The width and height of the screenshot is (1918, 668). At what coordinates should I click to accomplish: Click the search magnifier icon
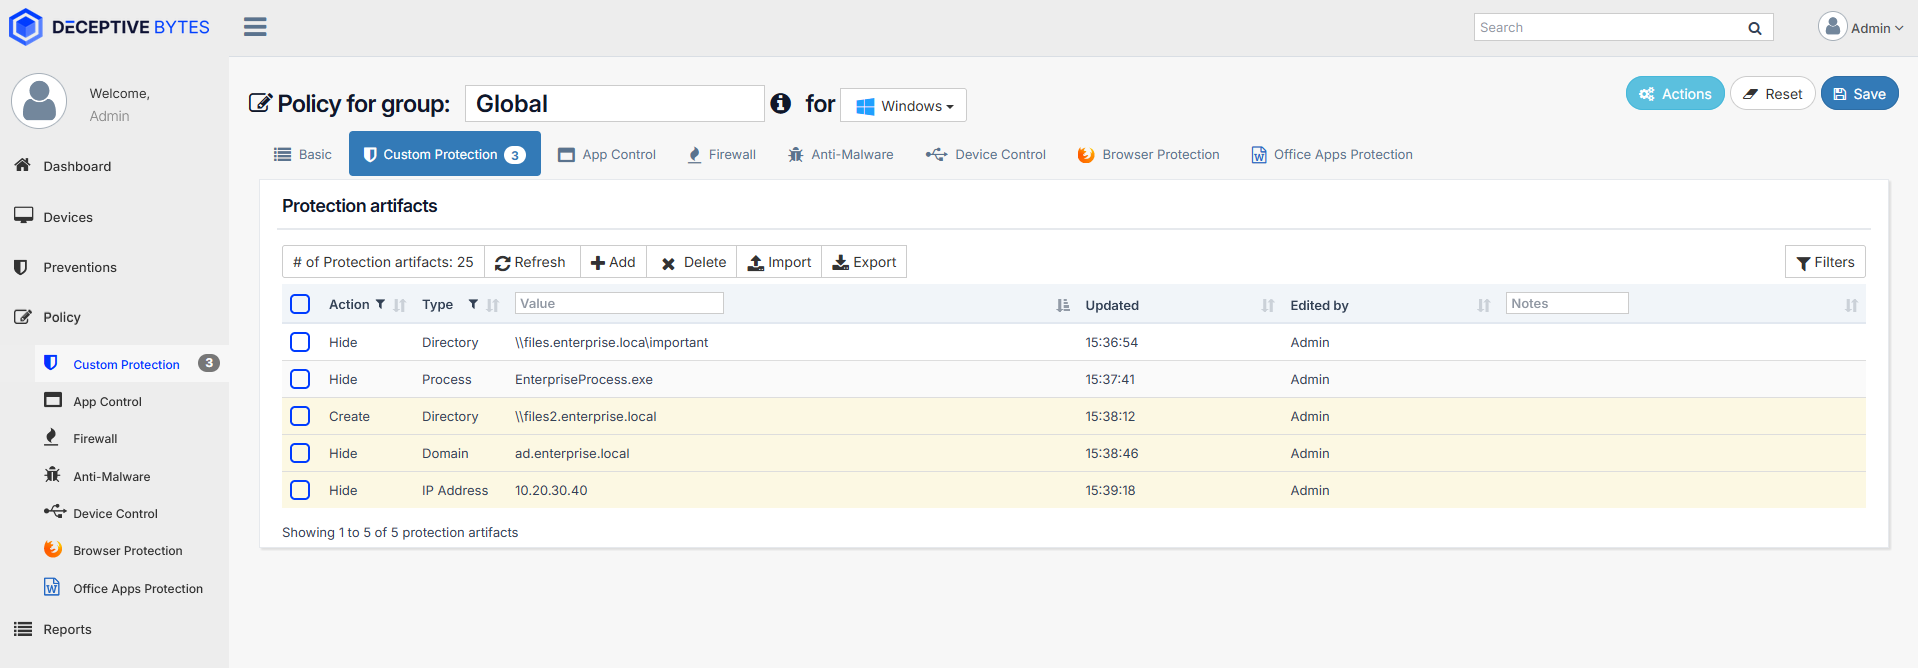pyautogui.click(x=1754, y=28)
